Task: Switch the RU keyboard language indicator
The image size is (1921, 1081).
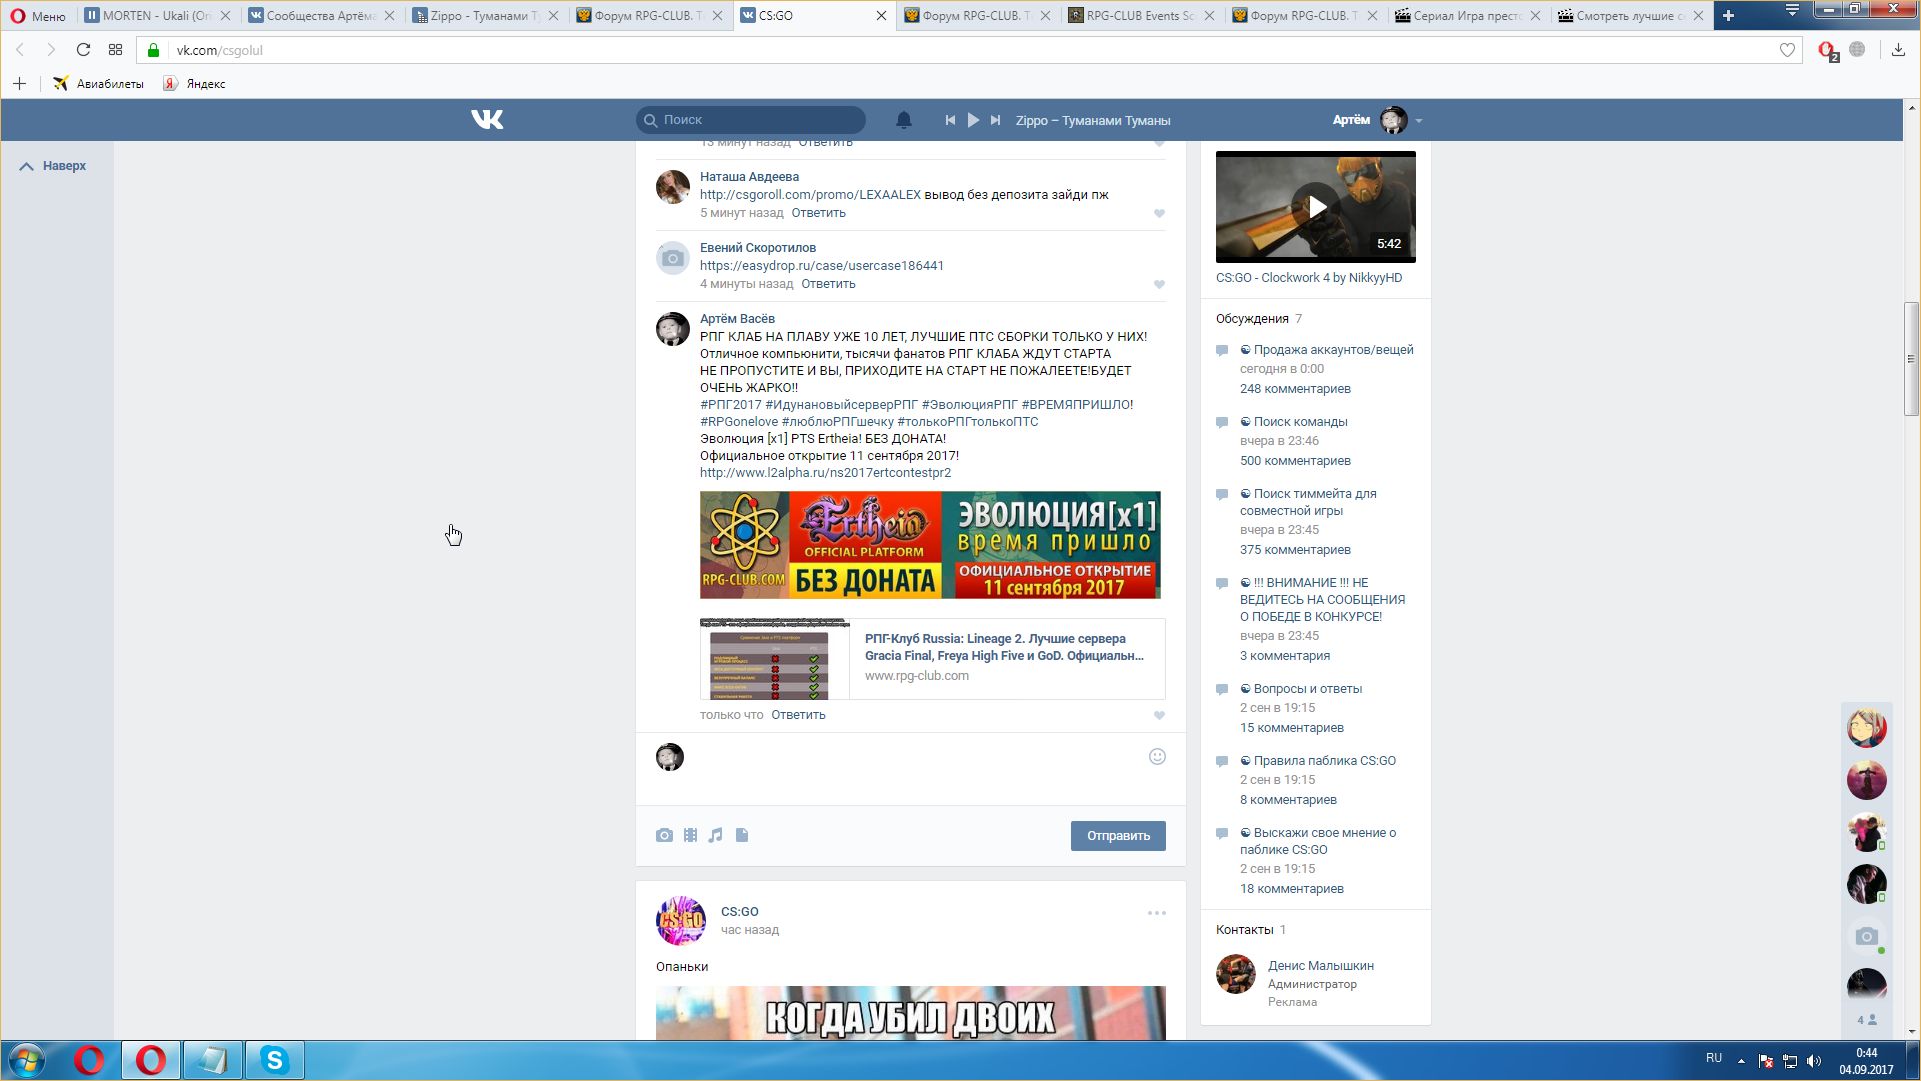Action: (x=1714, y=1058)
